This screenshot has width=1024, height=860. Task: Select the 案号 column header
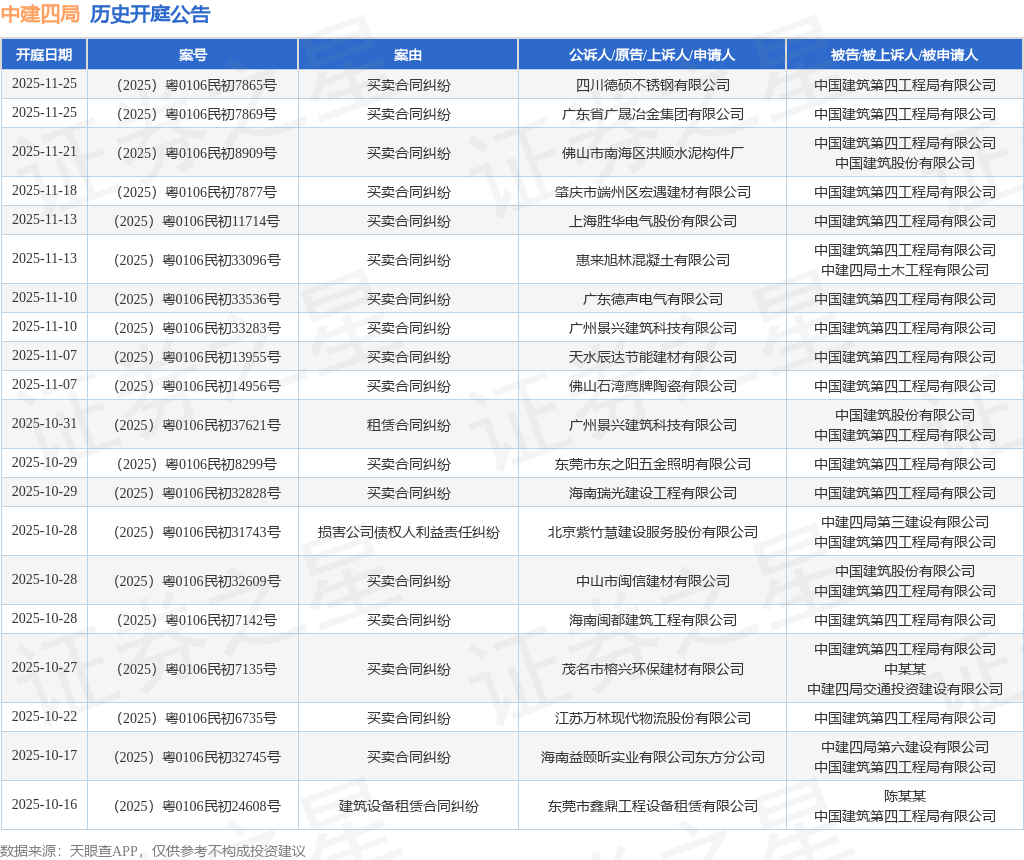(193, 55)
